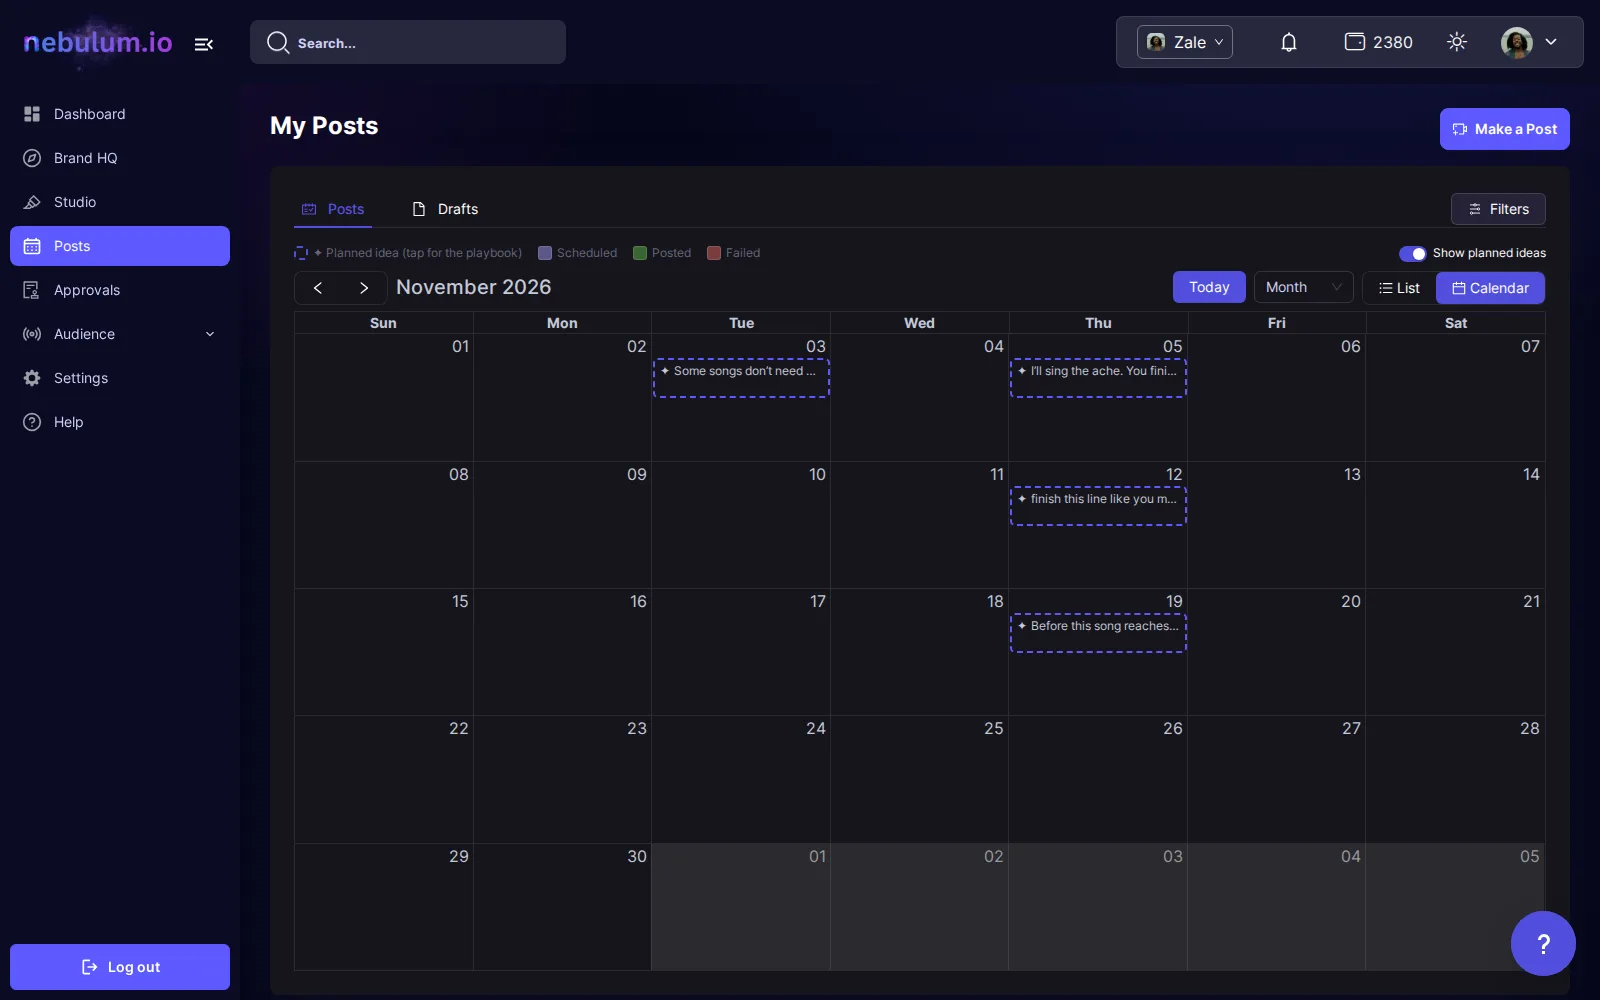This screenshot has height=1000, width=1600.
Task: Open Approvals section
Action: pyautogui.click(x=120, y=290)
